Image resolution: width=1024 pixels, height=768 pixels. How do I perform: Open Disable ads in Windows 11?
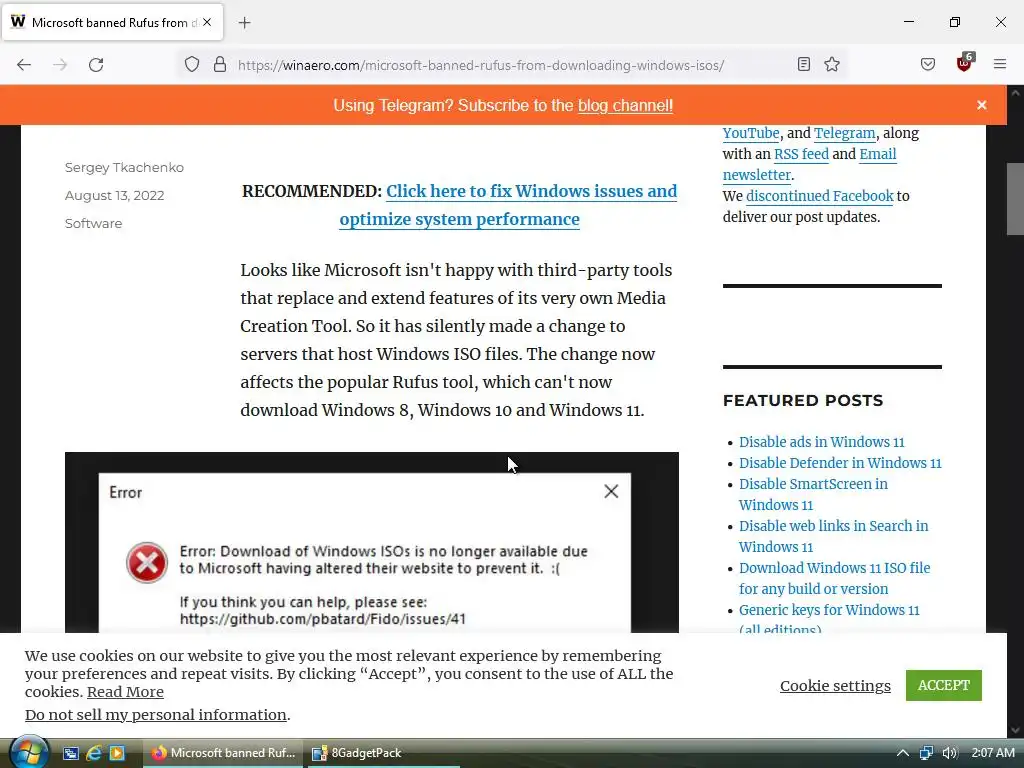pos(822,442)
